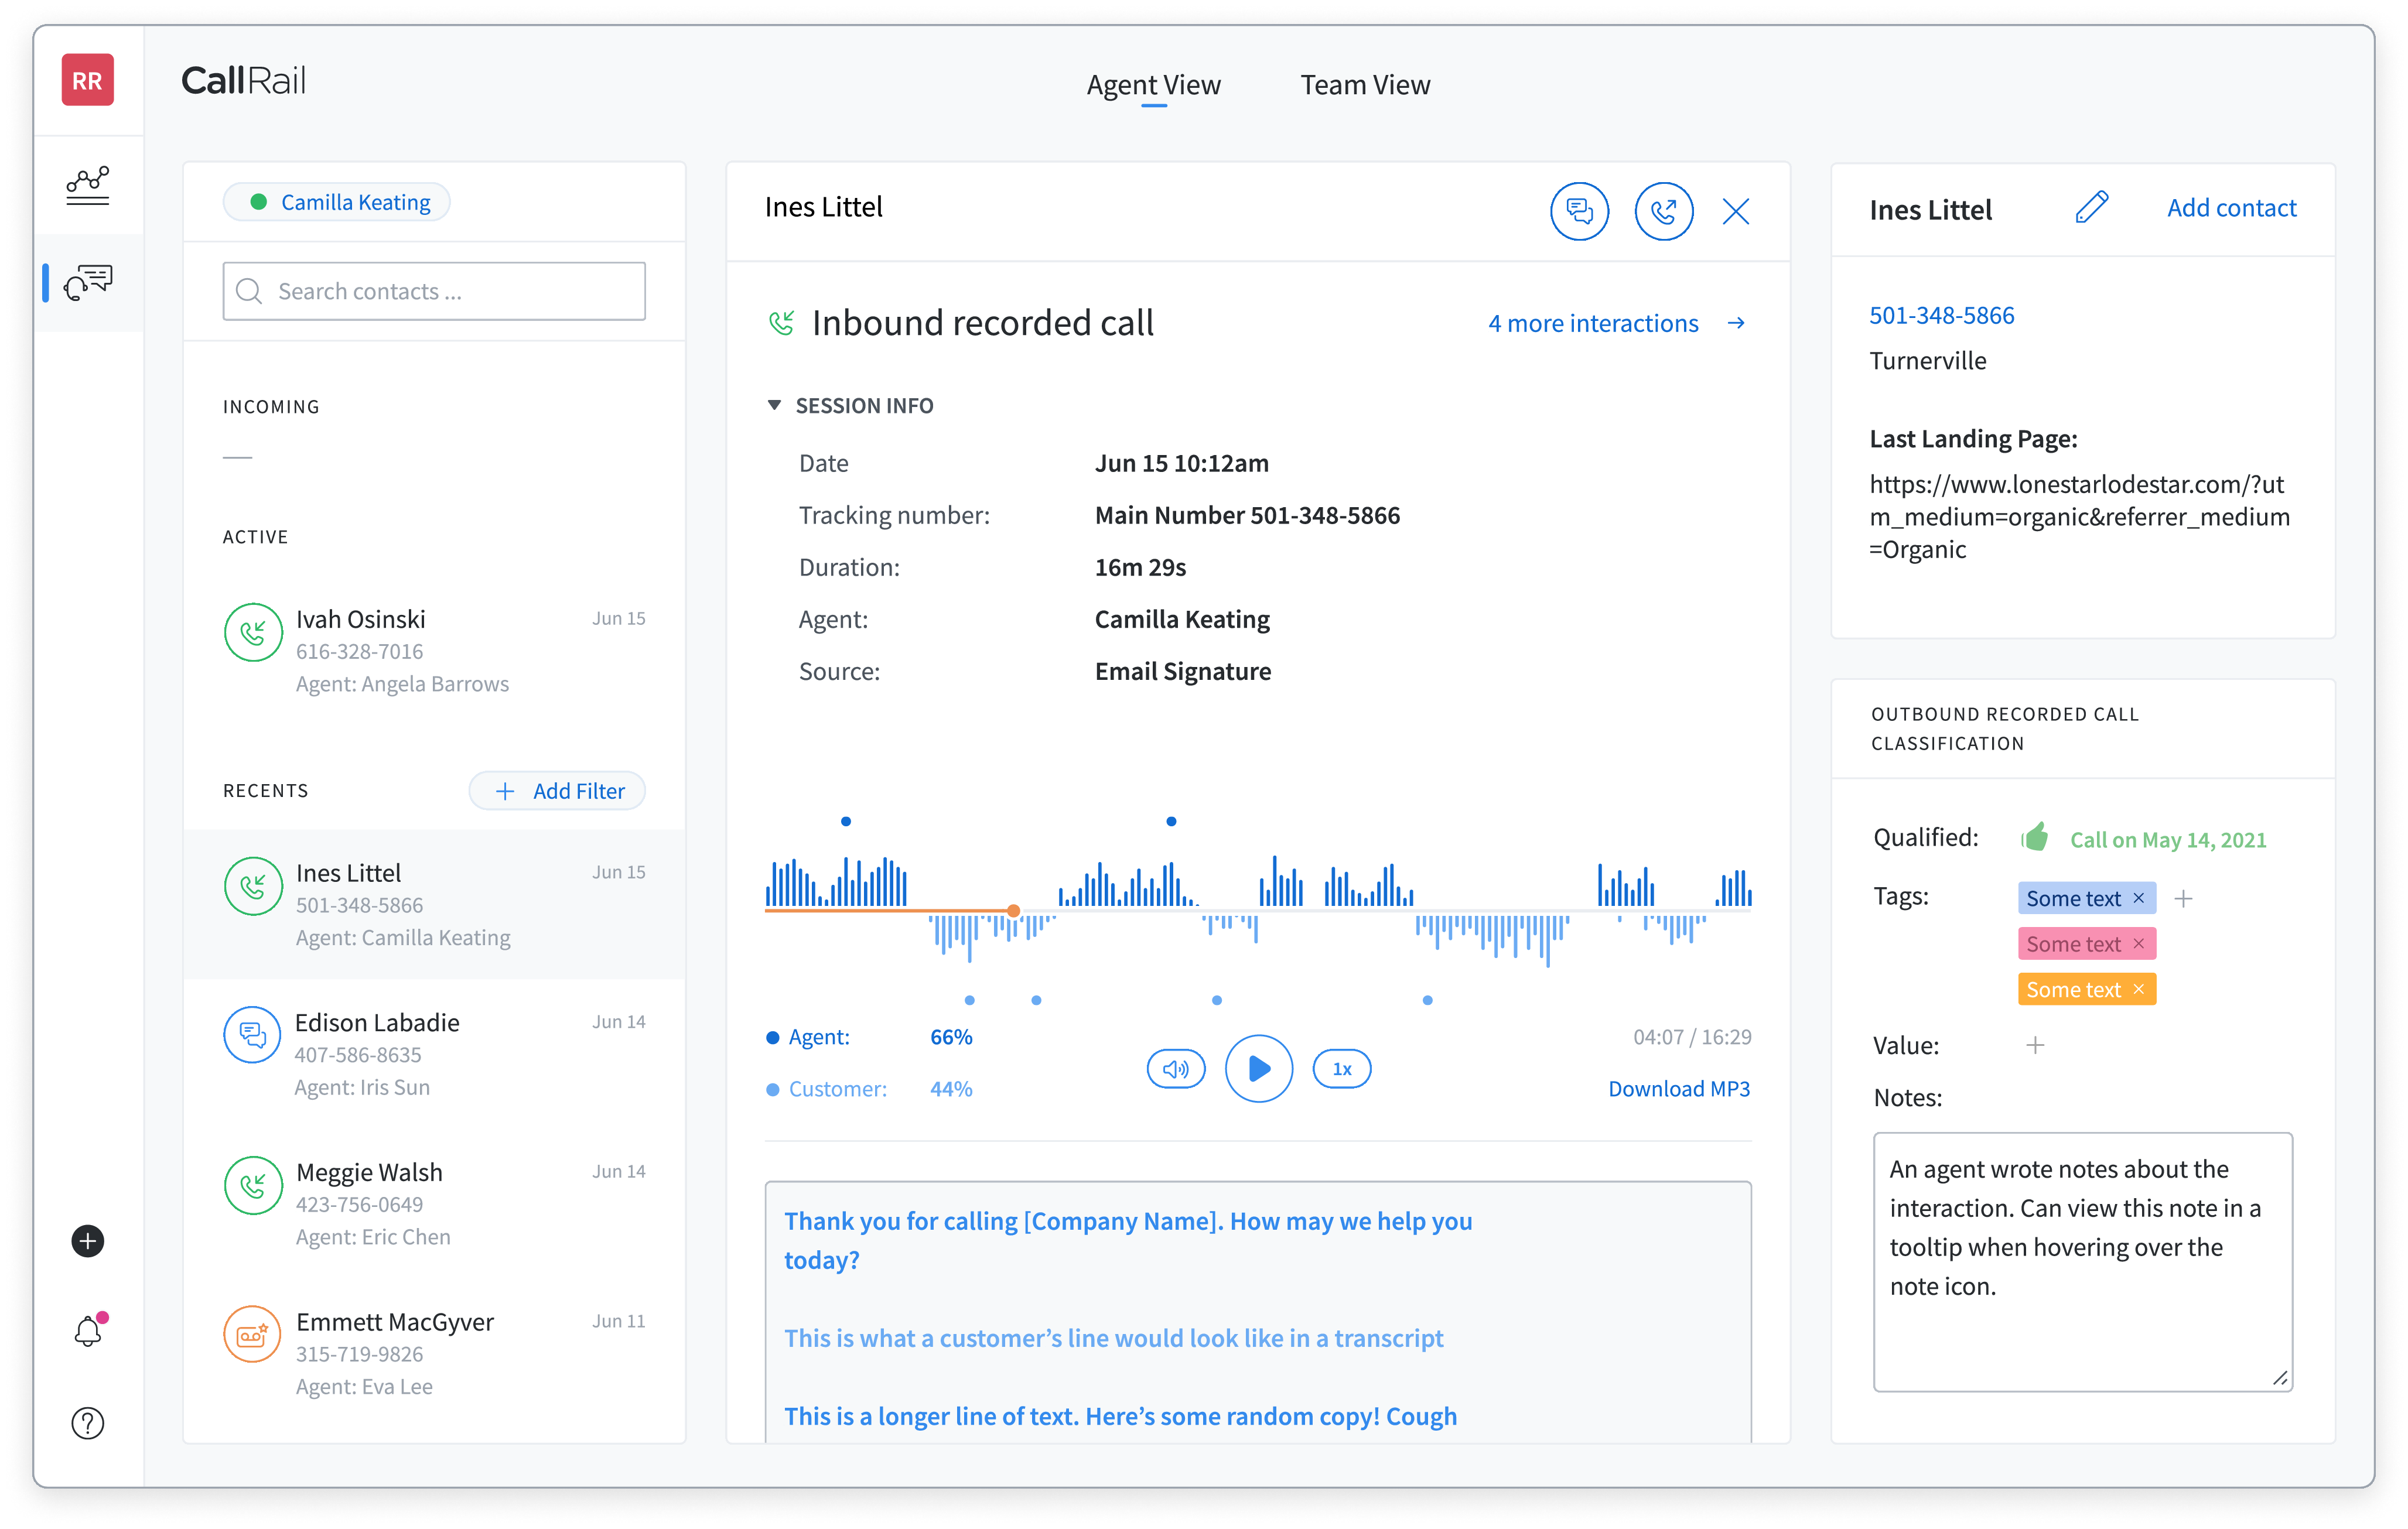Open notifications via the bell icon
The width and height of the screenshot is (2408, 1529).
pos(87,1330)
